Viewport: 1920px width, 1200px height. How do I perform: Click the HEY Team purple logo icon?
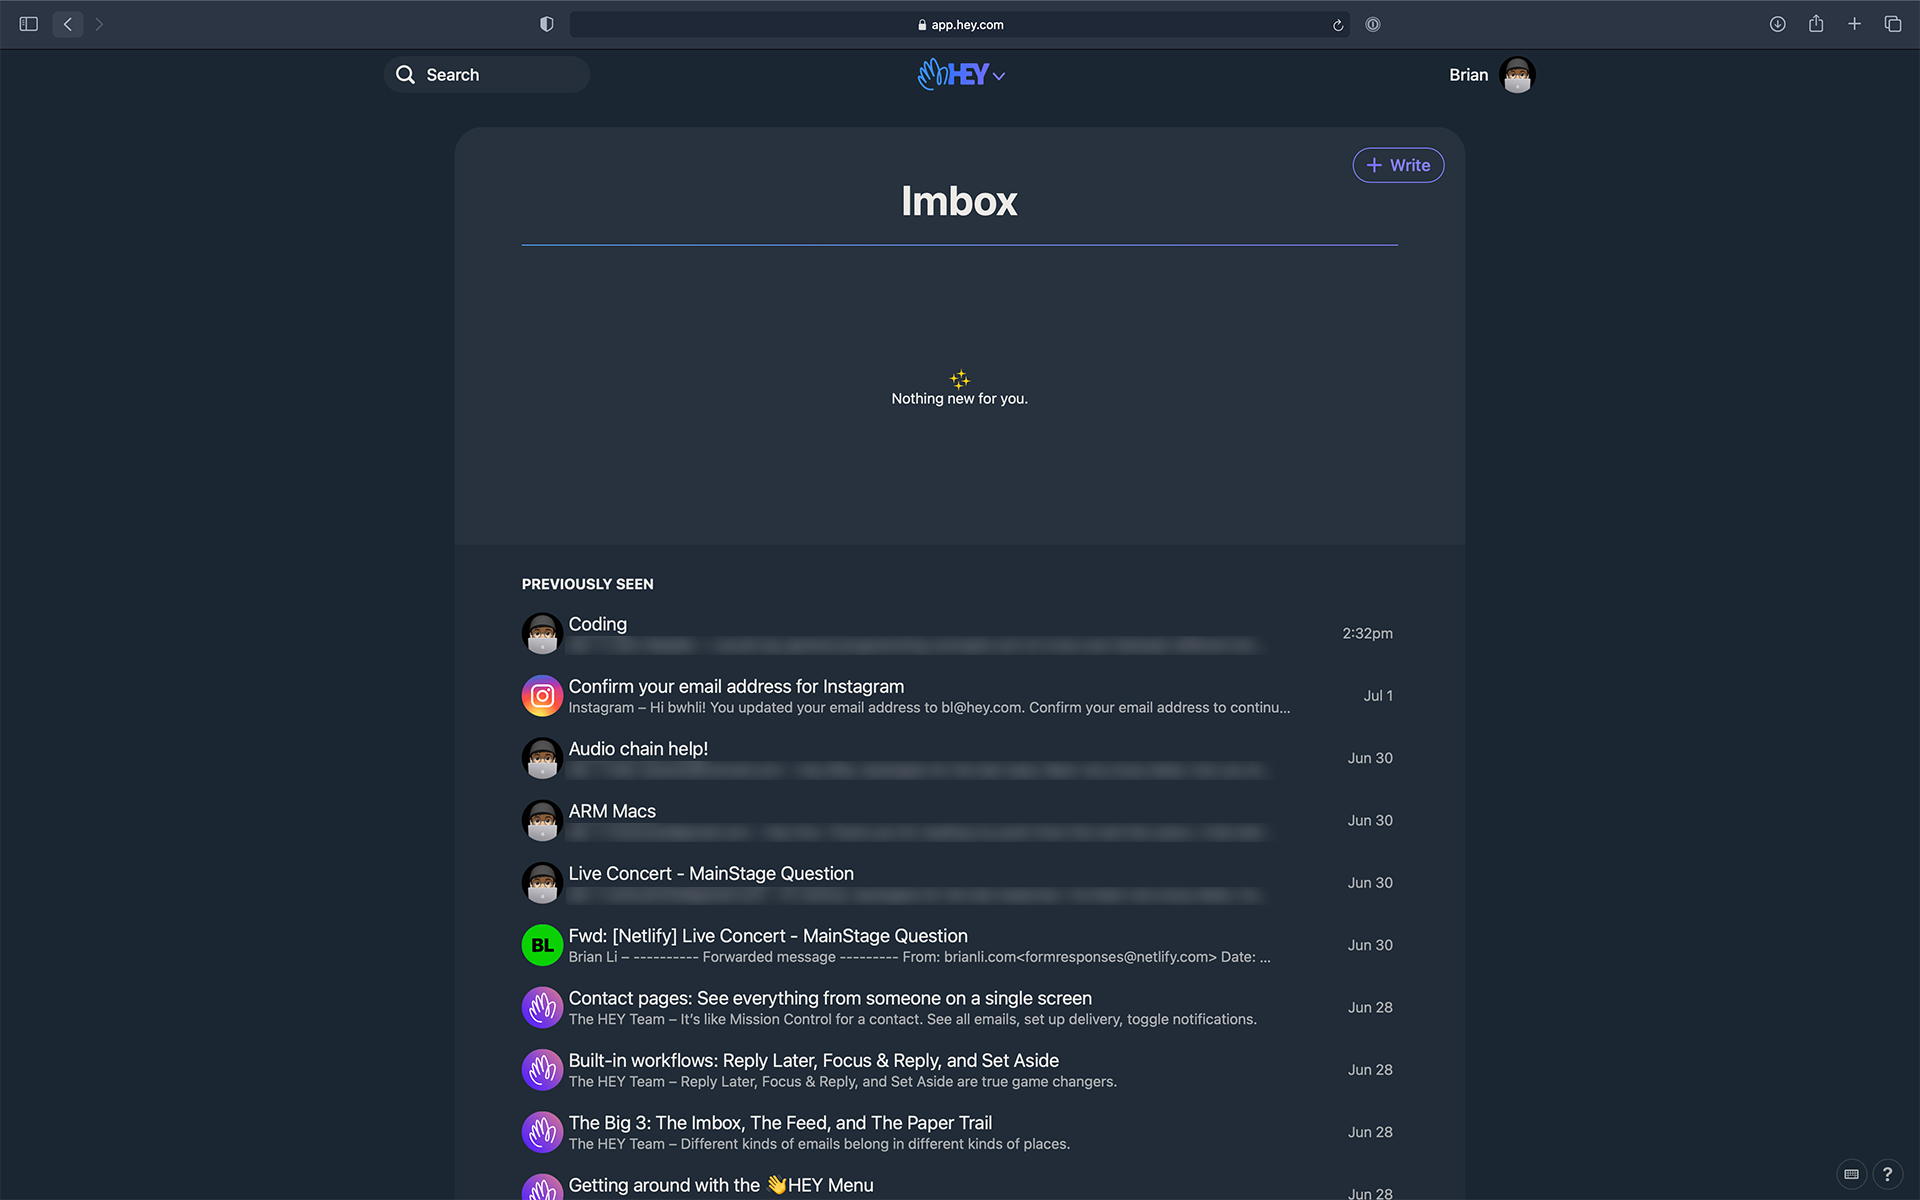click(542, 1006)
